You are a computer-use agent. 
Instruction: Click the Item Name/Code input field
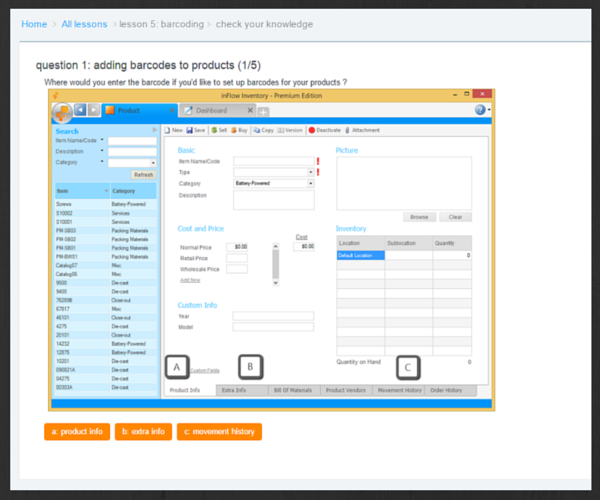273,160
